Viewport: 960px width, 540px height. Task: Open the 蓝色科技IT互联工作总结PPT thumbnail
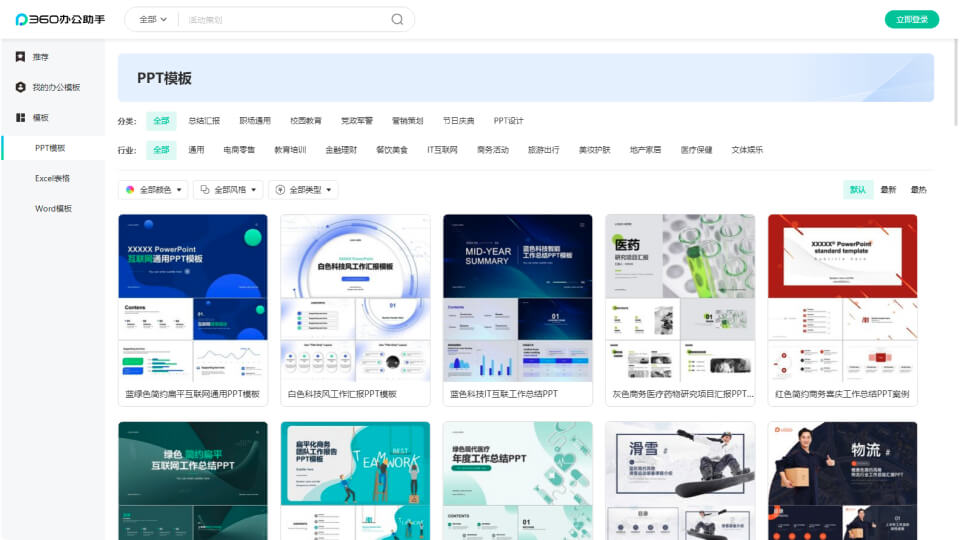pyautogui.click(x=517, y=298)
